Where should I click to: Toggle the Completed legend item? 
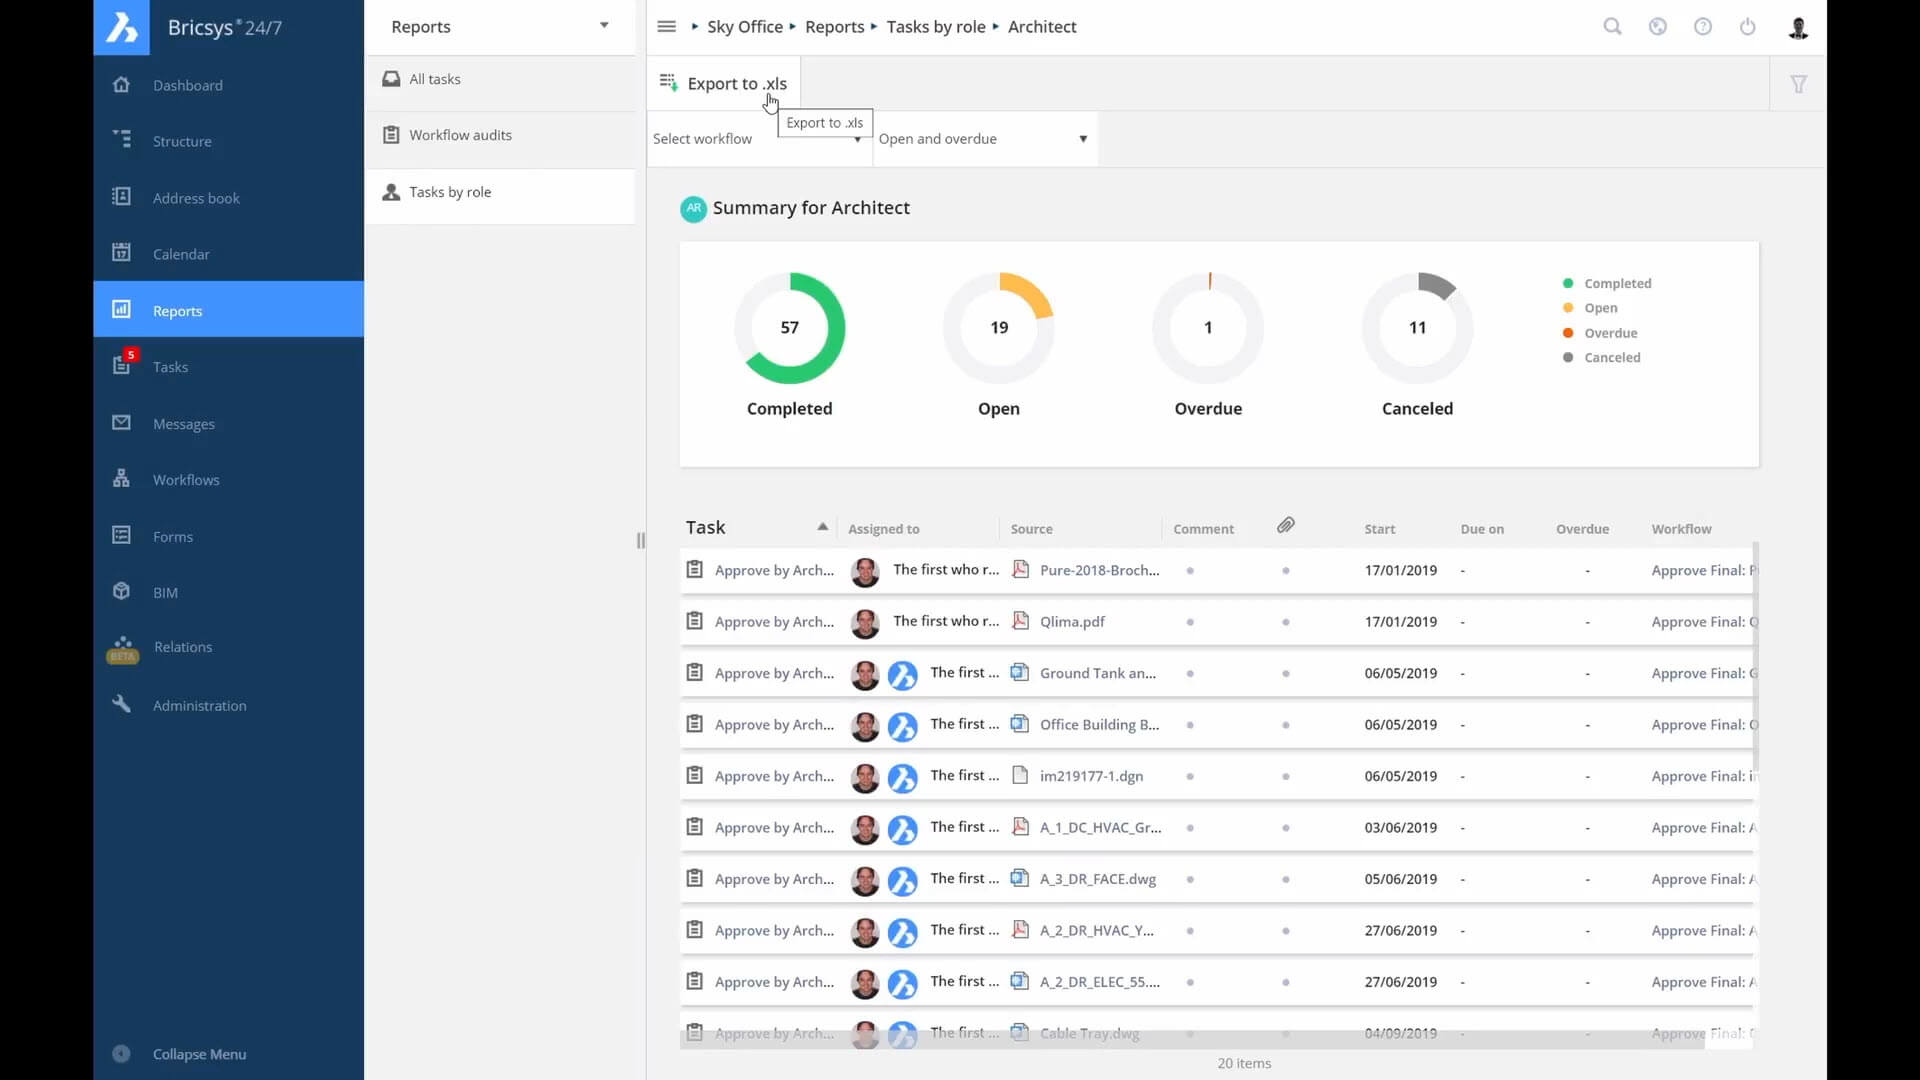point(1617,284)
